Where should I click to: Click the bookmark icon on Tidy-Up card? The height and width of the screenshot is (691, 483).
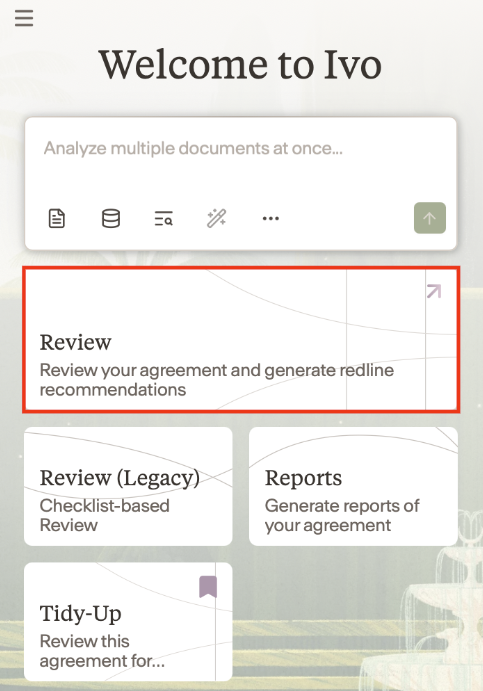tap(208, 587)
